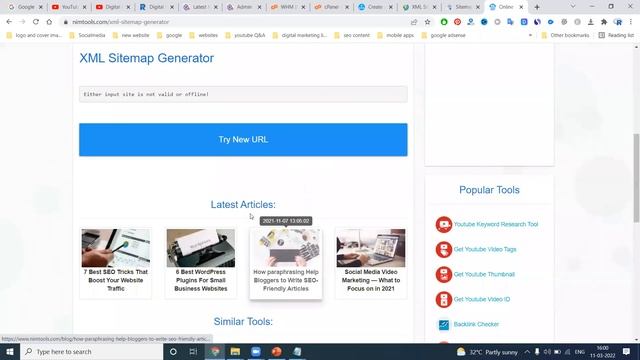Screen dimensions: 640x360
Task: Click the taskbar search box
Action: click(92, 351)
